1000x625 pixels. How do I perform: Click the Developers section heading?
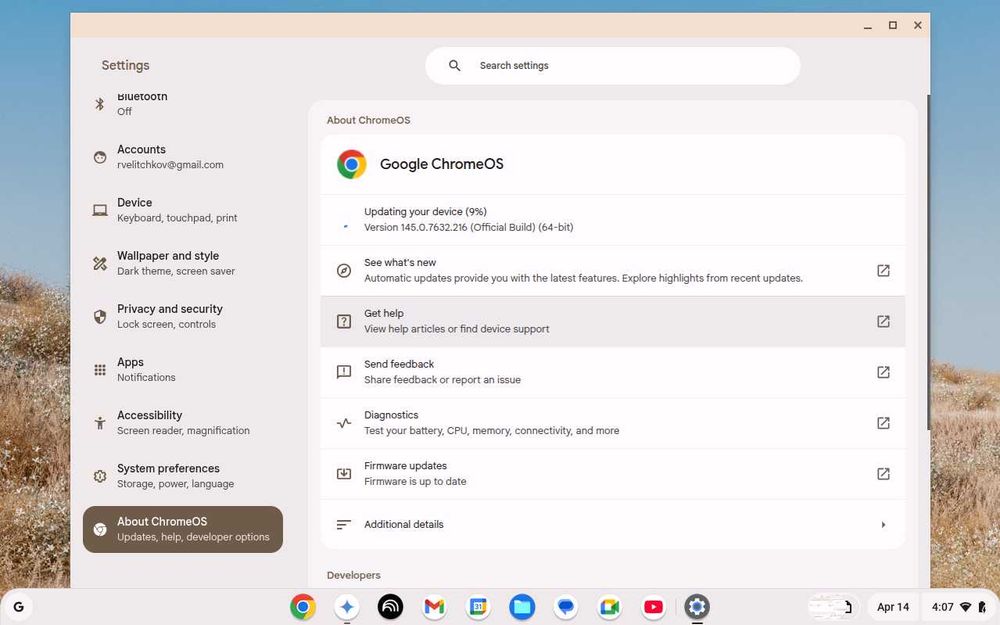coord(353,575)
